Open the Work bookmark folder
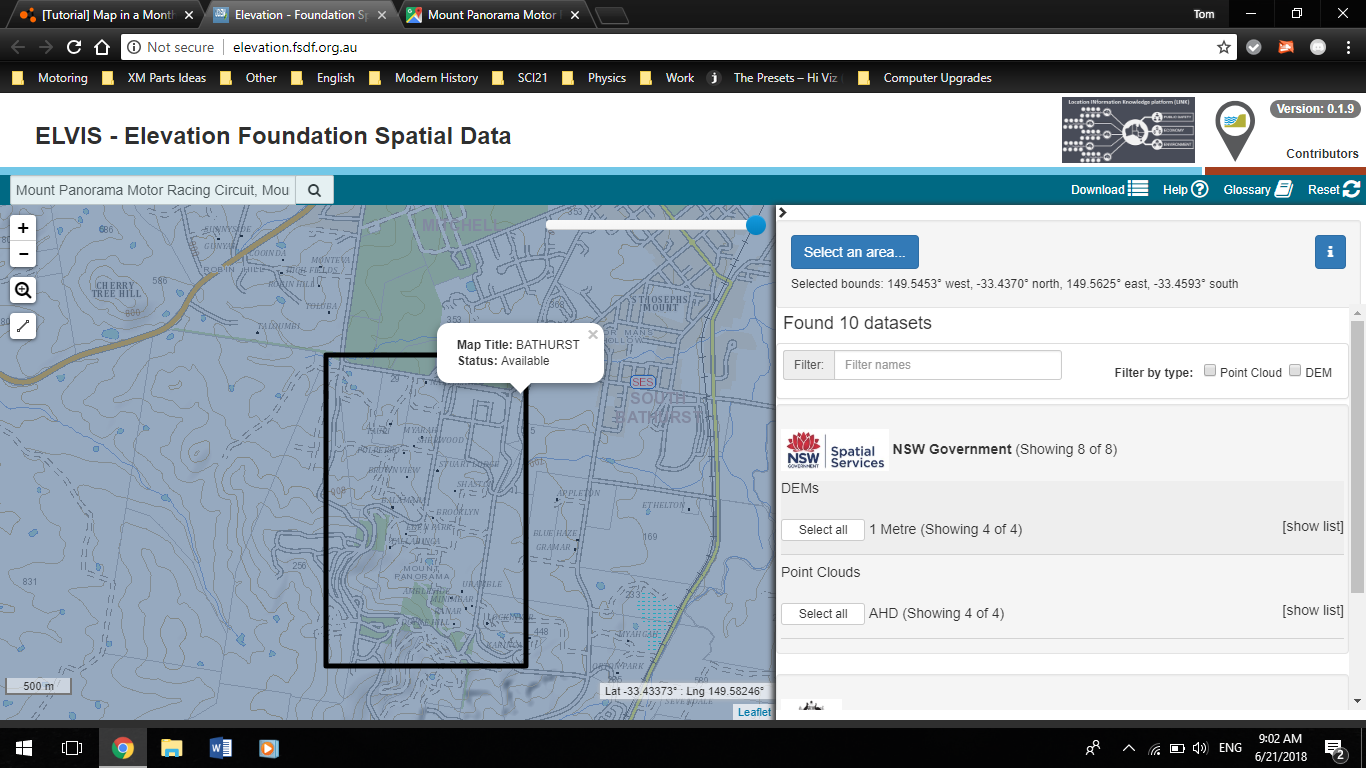1366x768 pixels. pos(669,78)
